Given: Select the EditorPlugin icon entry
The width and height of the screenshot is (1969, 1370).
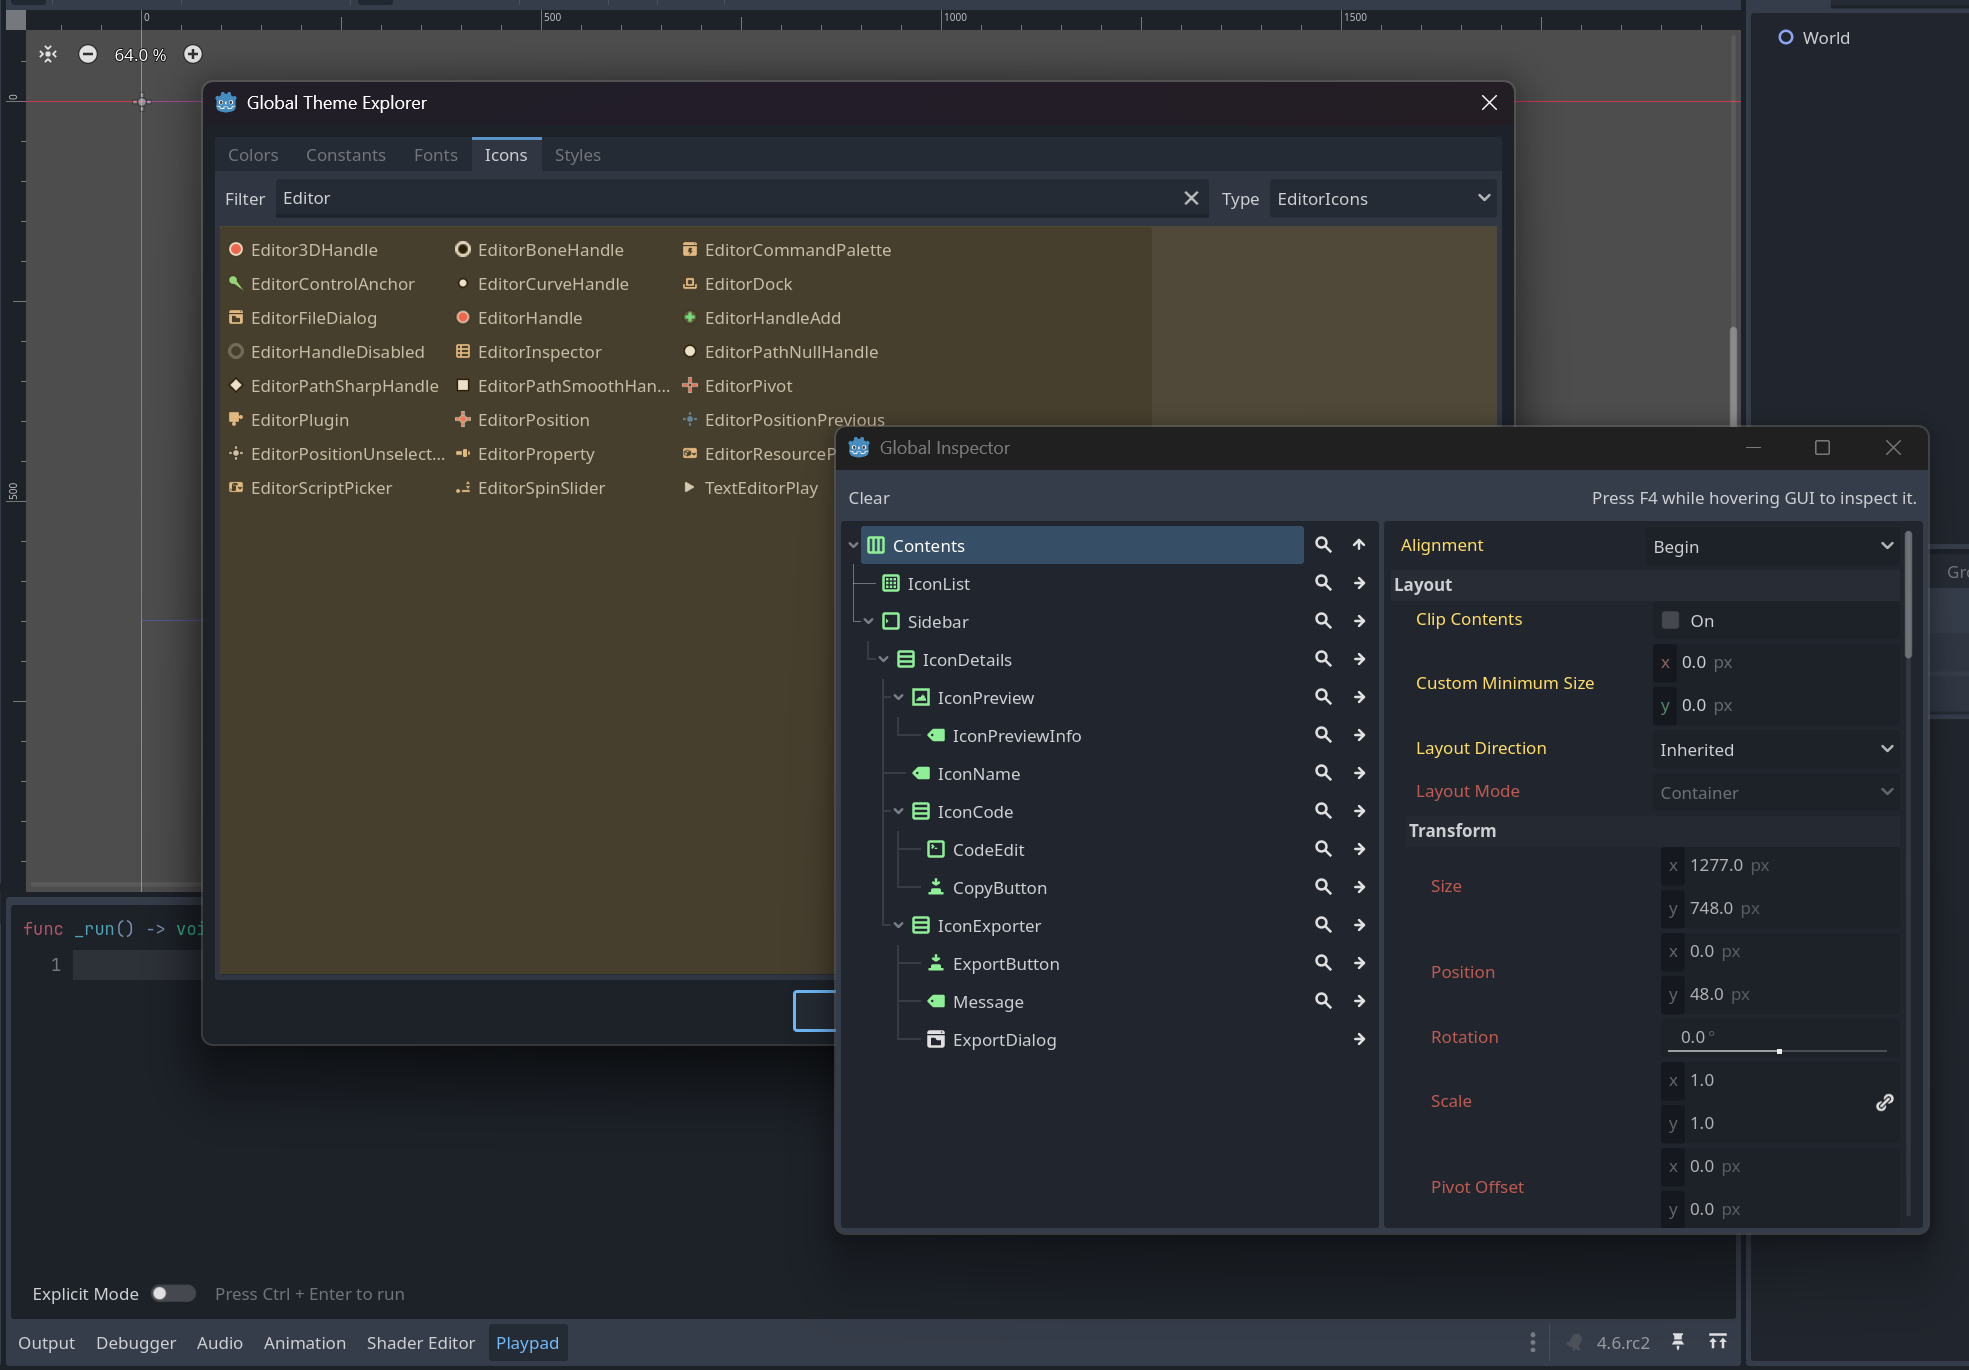Looking at the screenshot, I should [x=299, y=420].
